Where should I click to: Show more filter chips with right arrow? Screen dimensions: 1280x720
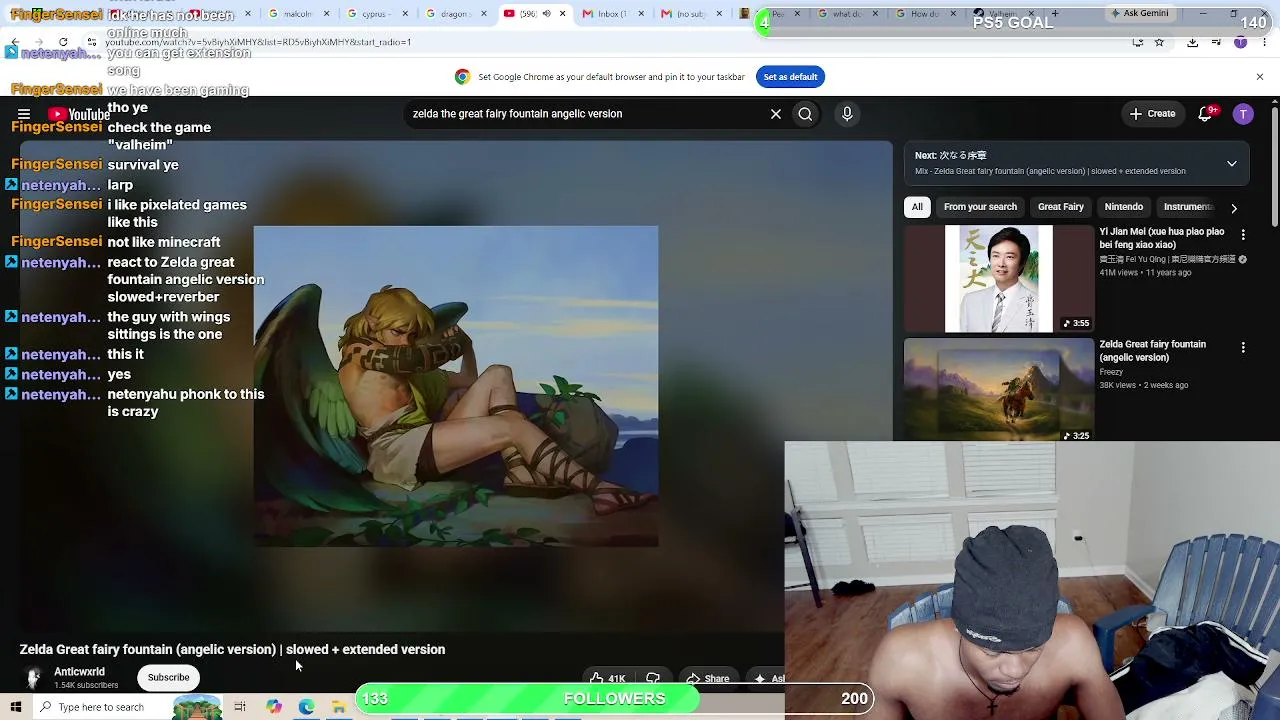[1234, 208]
